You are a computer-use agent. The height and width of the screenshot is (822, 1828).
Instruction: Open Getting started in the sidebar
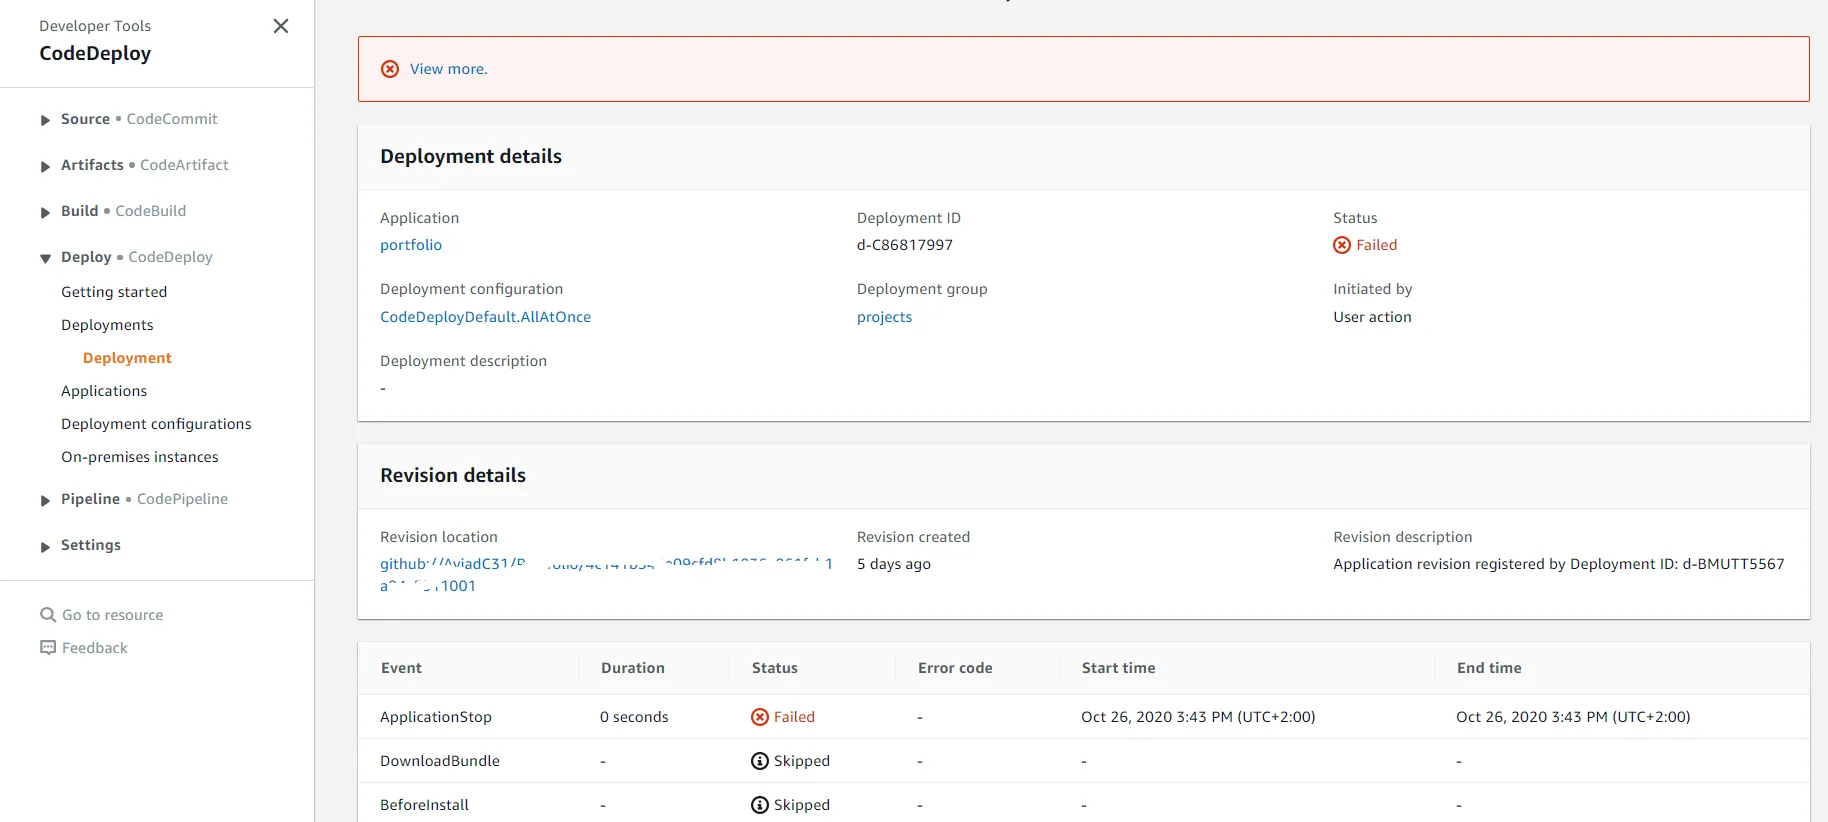click(114, 292)
